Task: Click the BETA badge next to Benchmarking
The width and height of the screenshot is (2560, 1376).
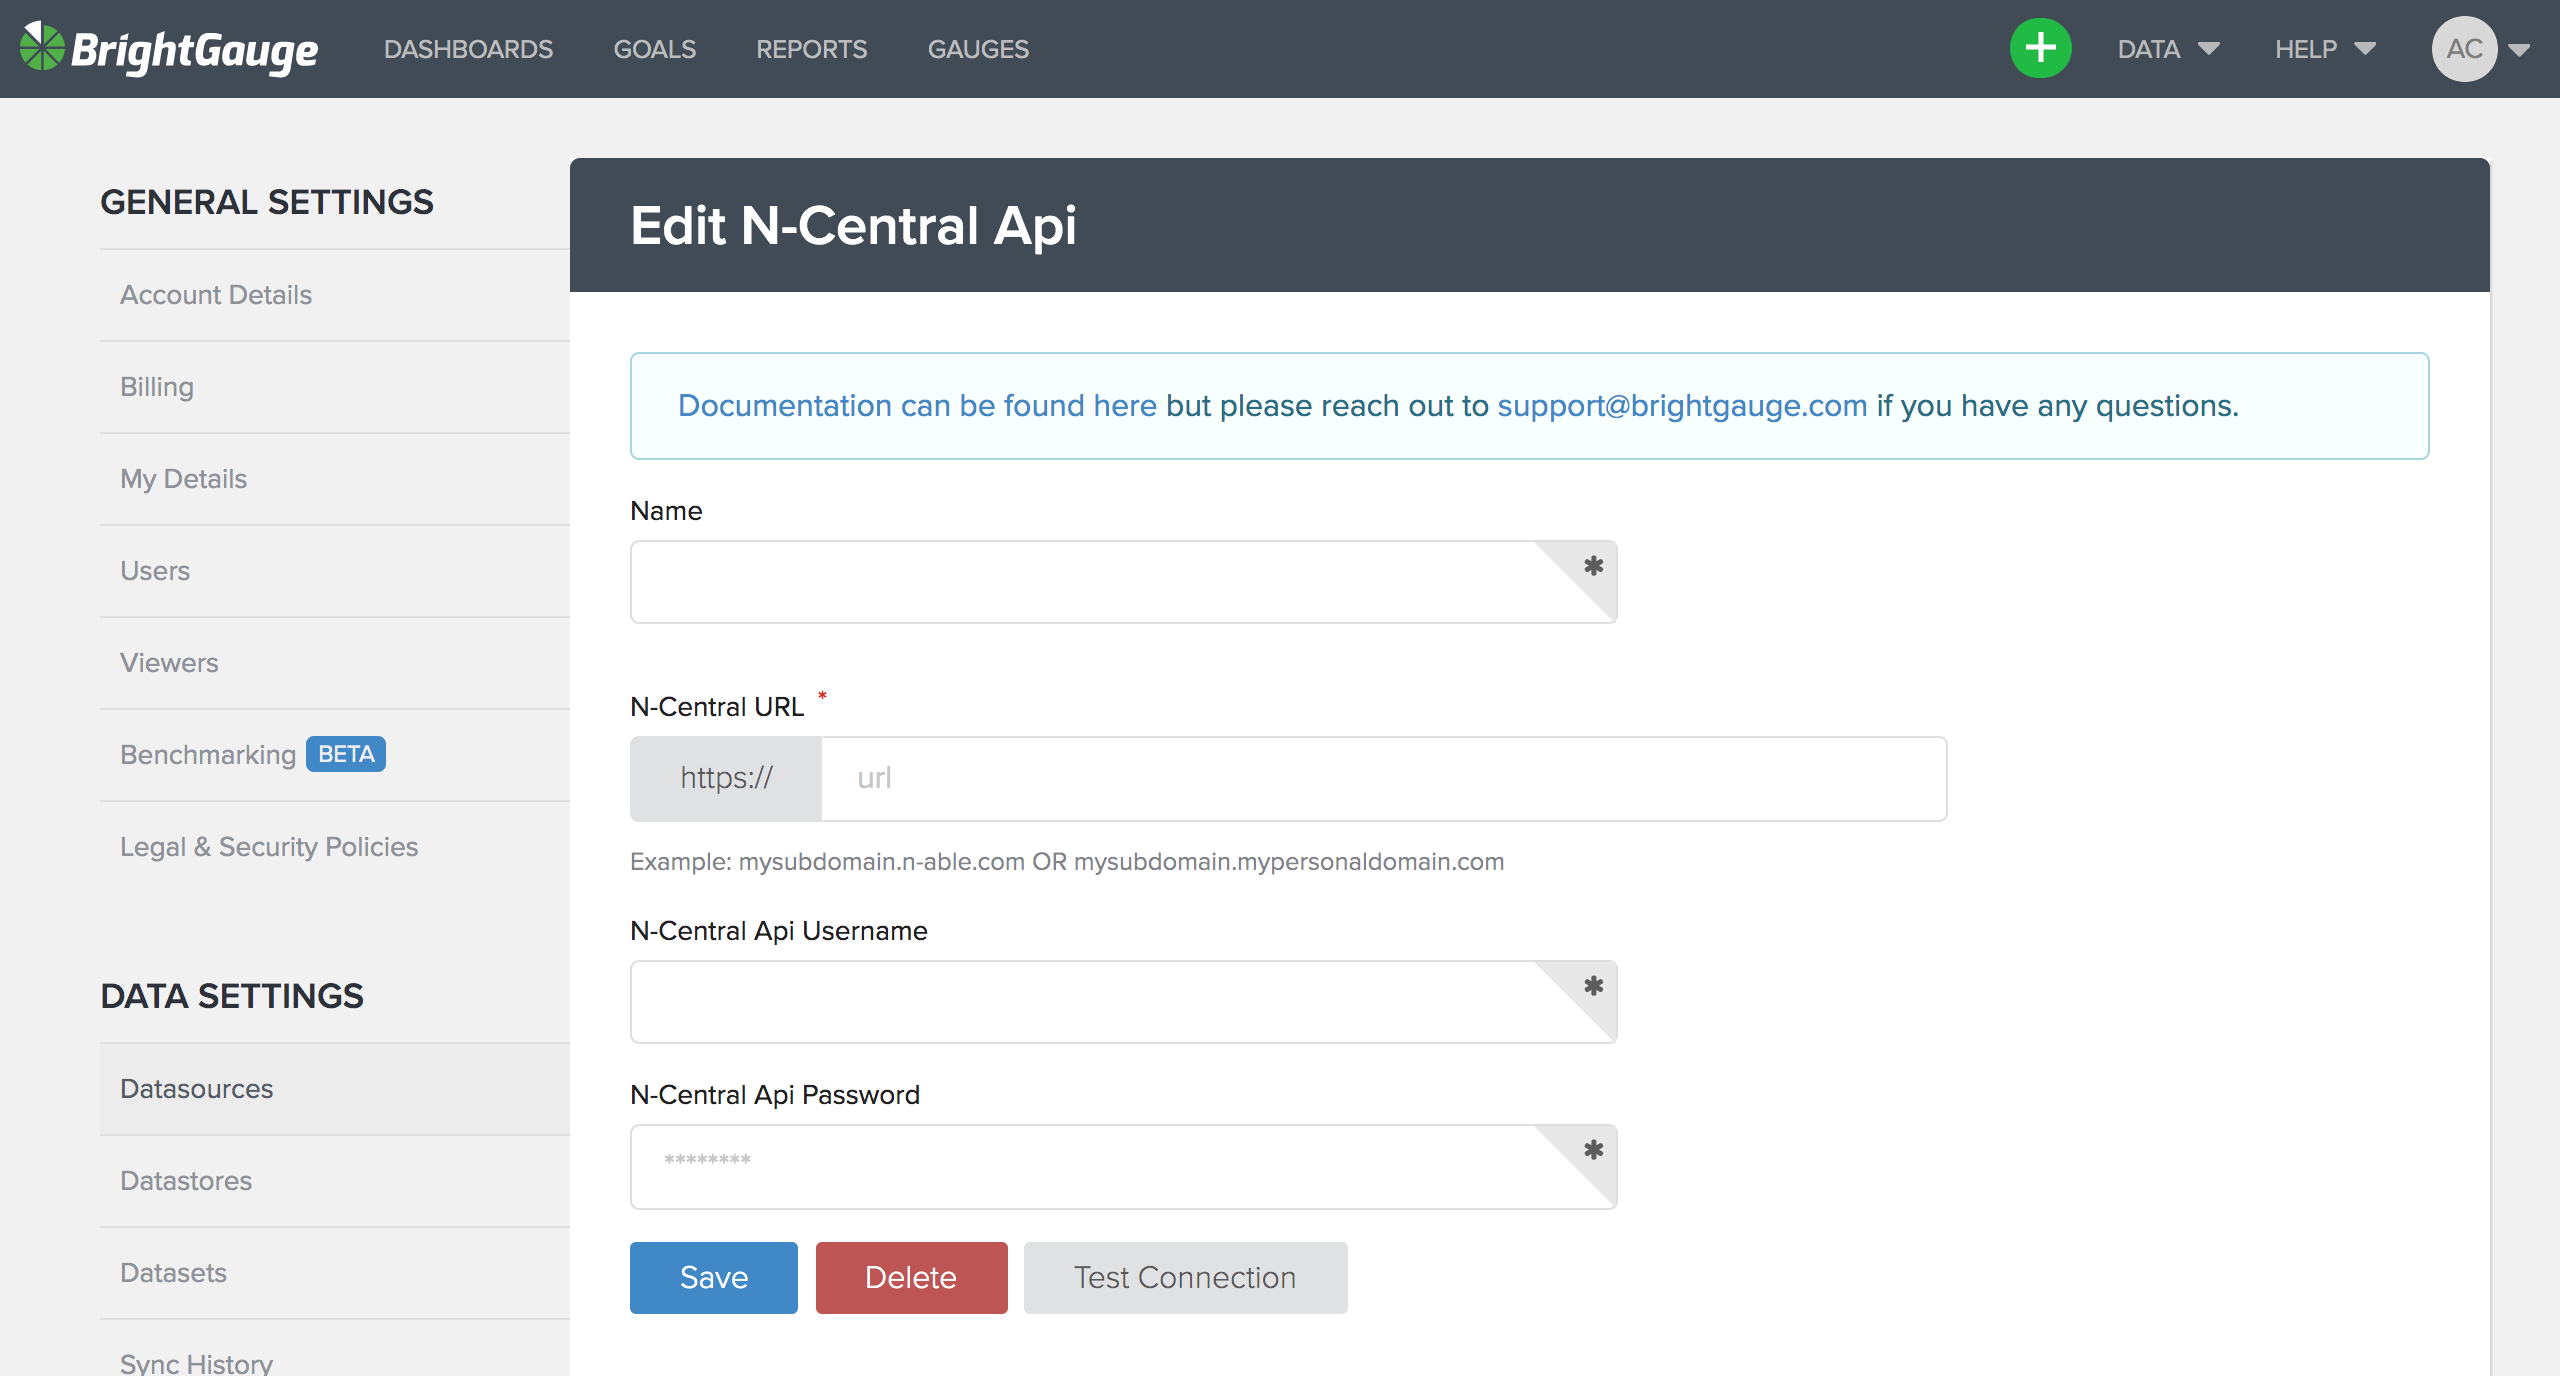Action: click(346, 754)
